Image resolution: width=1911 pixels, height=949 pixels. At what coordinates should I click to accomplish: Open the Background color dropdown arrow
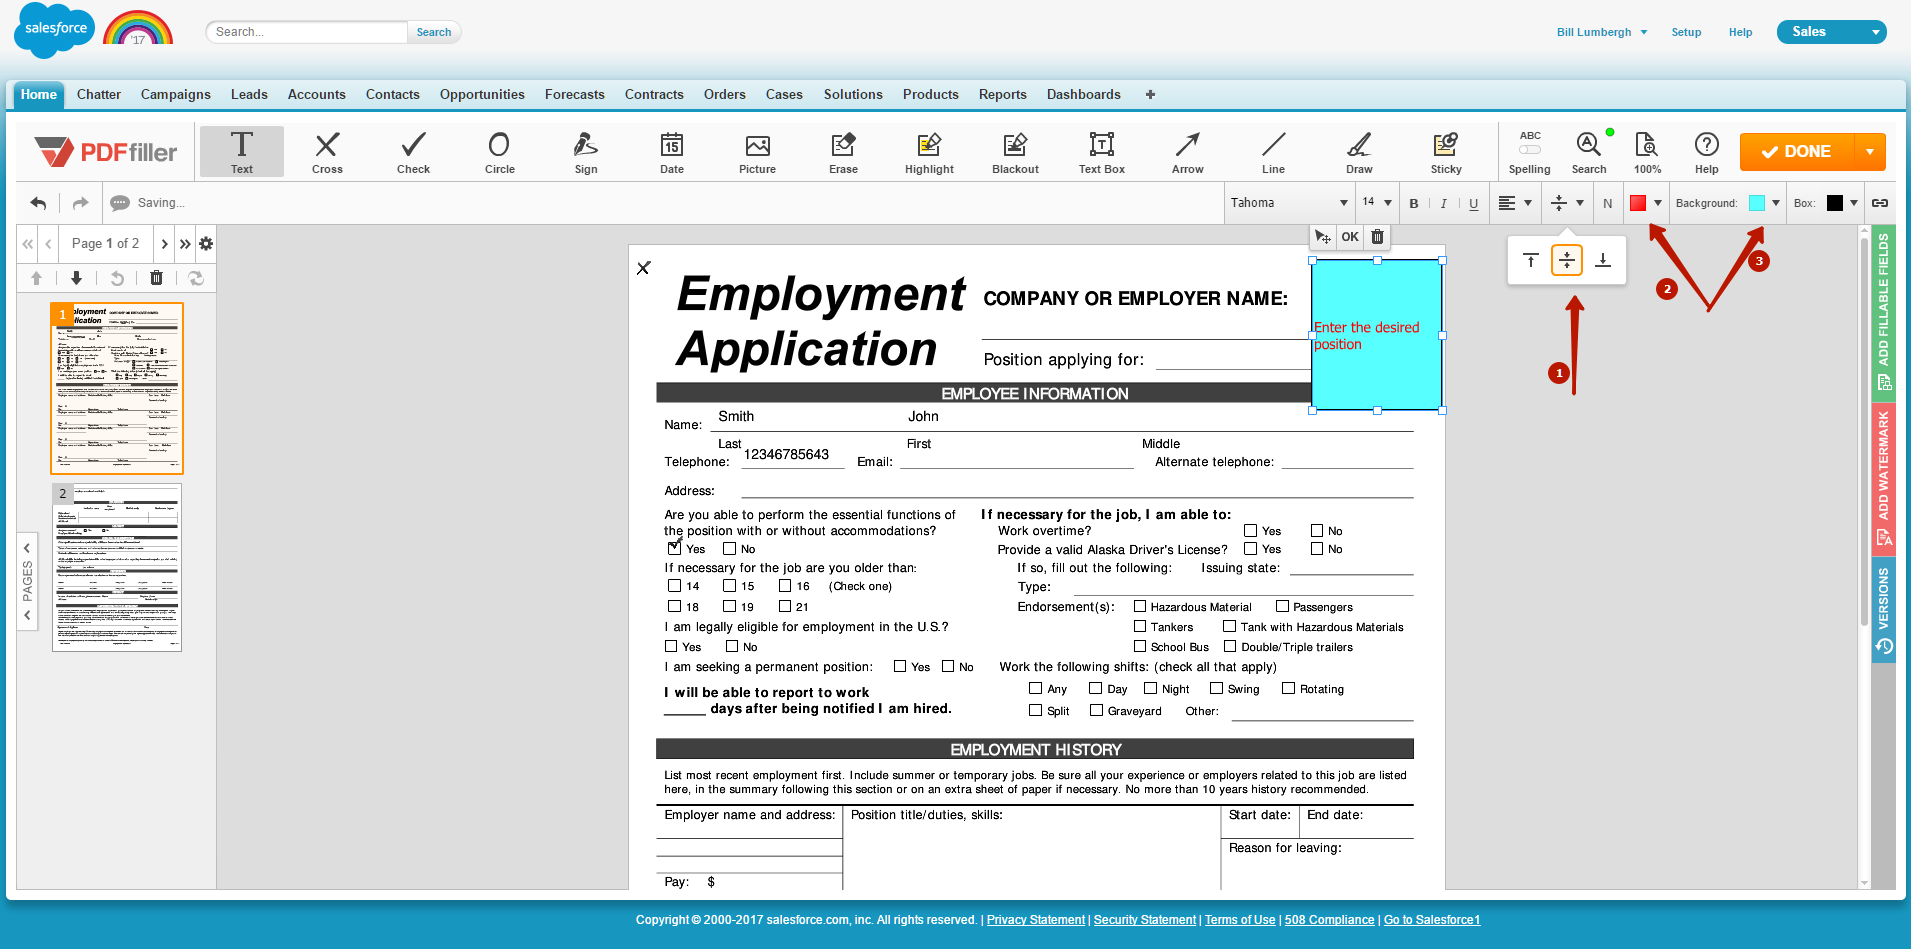(x=1776, y=203)
